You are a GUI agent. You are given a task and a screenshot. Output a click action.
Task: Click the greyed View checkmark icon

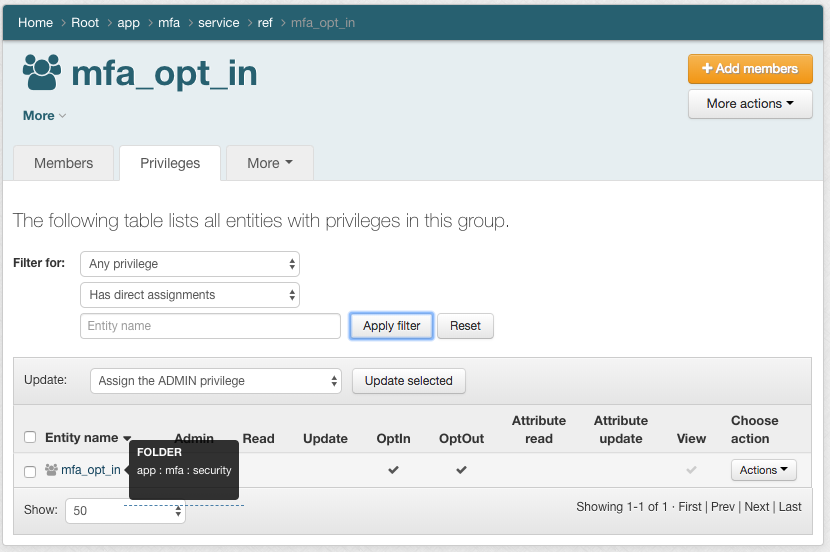[x=691, y=470]
